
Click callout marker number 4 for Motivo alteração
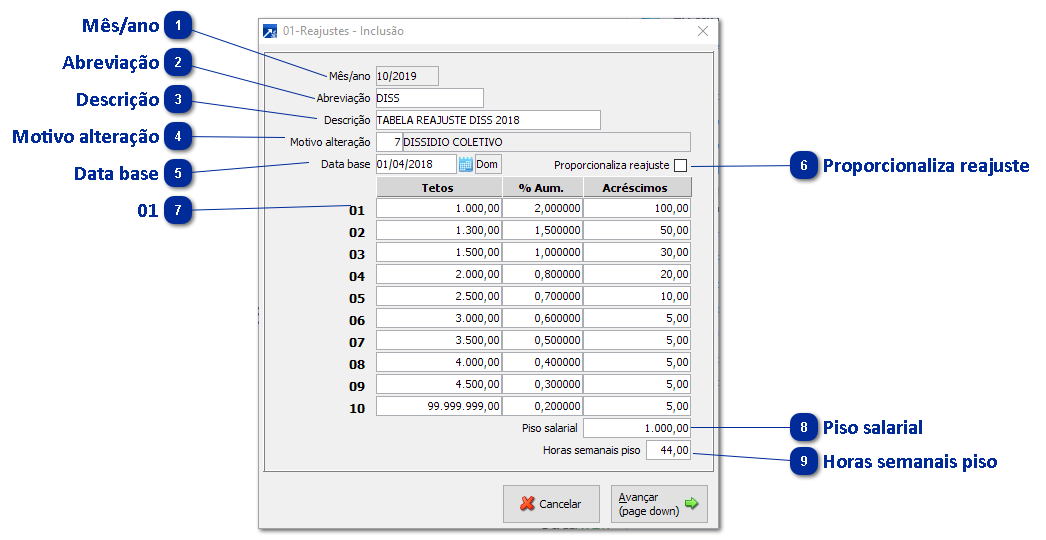point(177,136)
